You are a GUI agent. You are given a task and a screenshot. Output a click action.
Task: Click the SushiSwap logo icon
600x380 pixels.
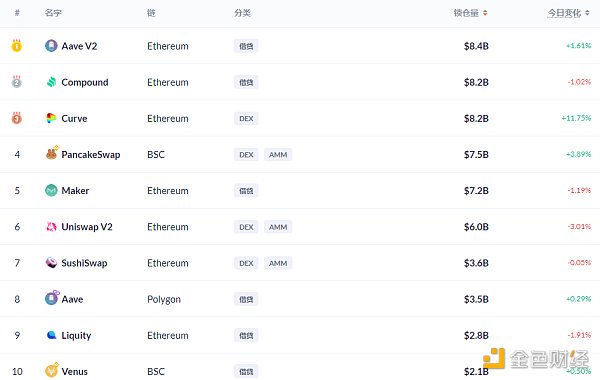(x=51, y=263)
